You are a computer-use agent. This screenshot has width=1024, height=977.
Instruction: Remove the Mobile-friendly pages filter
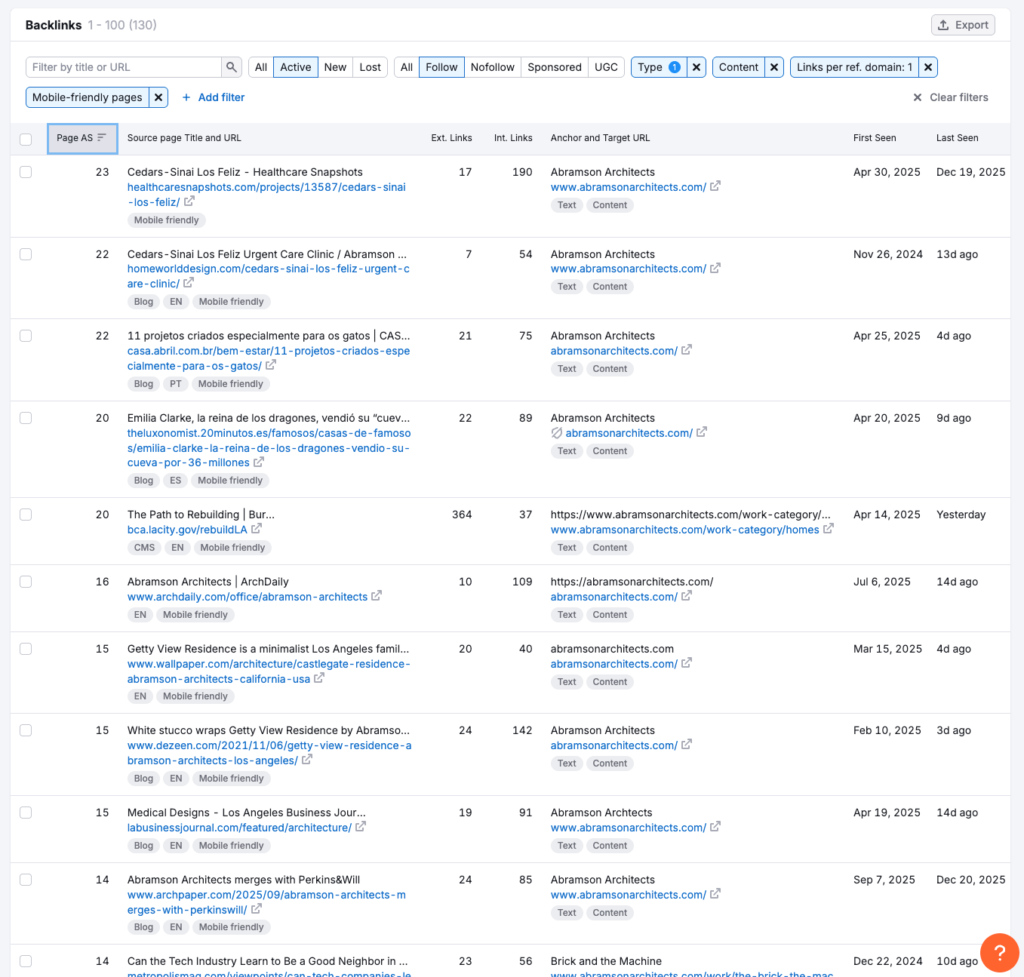pyautogui.click(x=158, y=97)
